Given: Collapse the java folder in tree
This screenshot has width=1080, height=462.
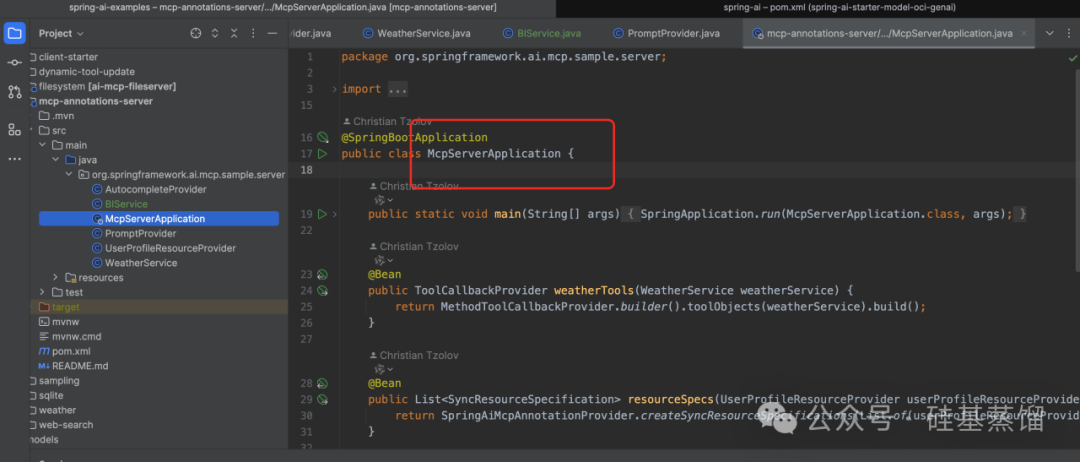Looking at the screenshot, I should (x=56, y=160).
